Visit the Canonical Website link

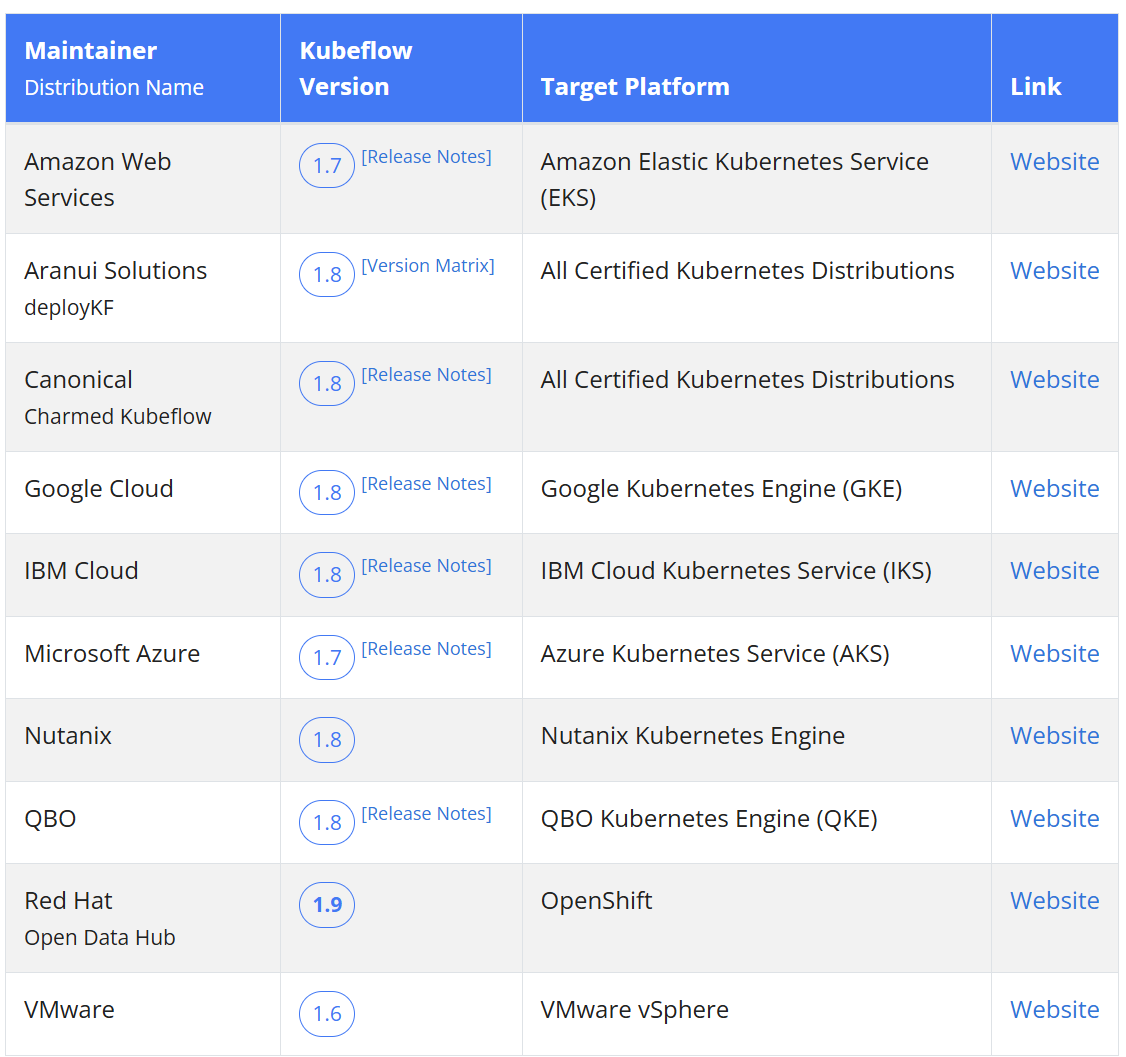(x=1054, y=380)
